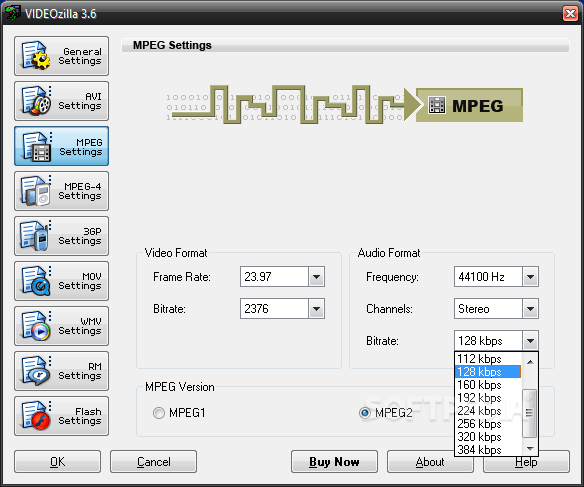Select the MPEG1 radio button
This screenshot has width=584, height=487.
point(159,413)
